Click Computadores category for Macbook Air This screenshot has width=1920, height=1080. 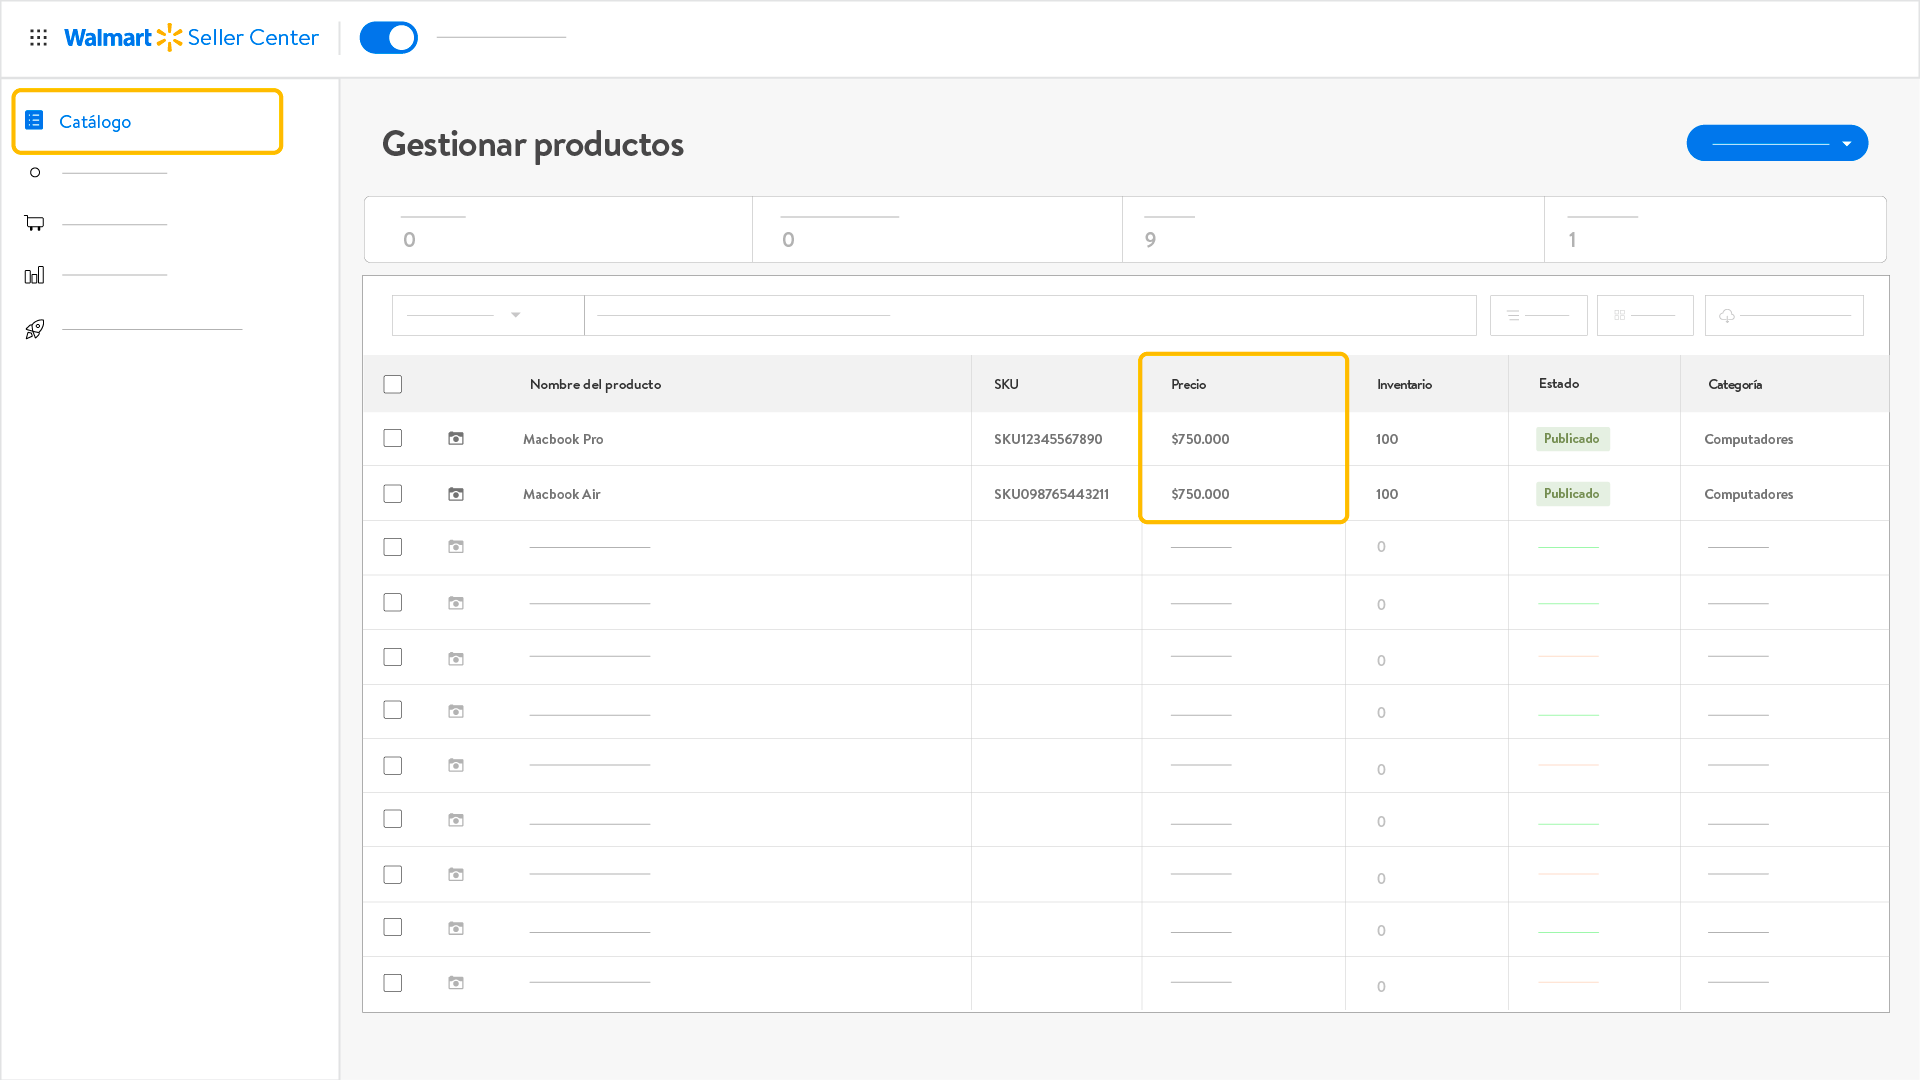tap(1748, 494)
